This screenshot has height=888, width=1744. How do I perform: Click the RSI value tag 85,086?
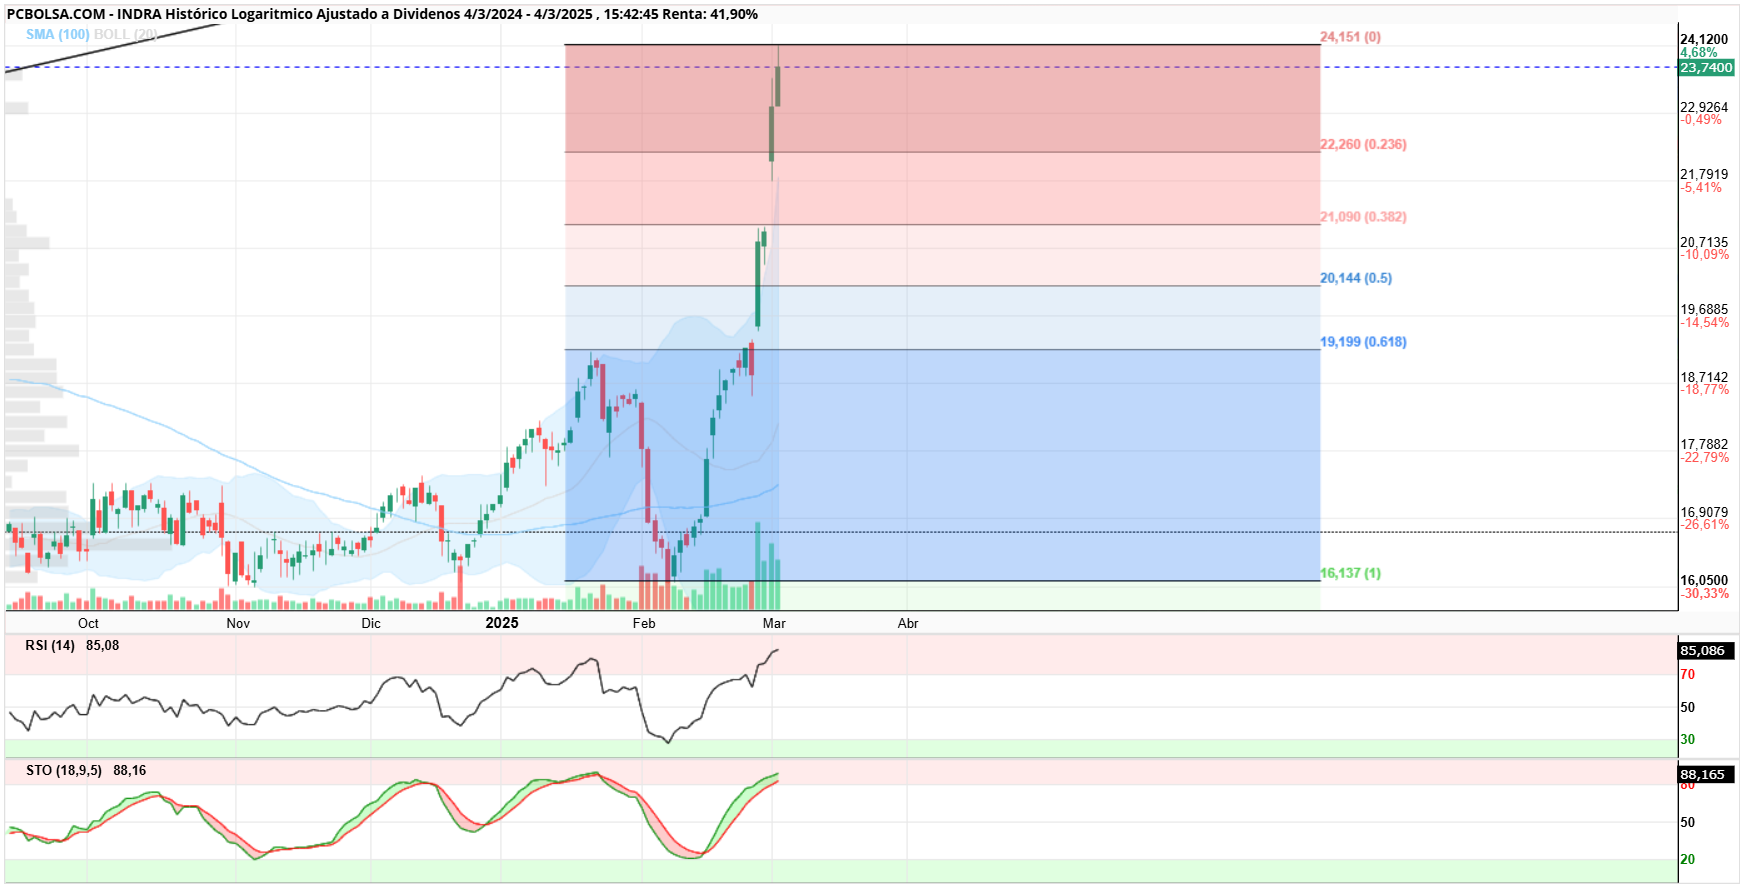pos(1706,650)
